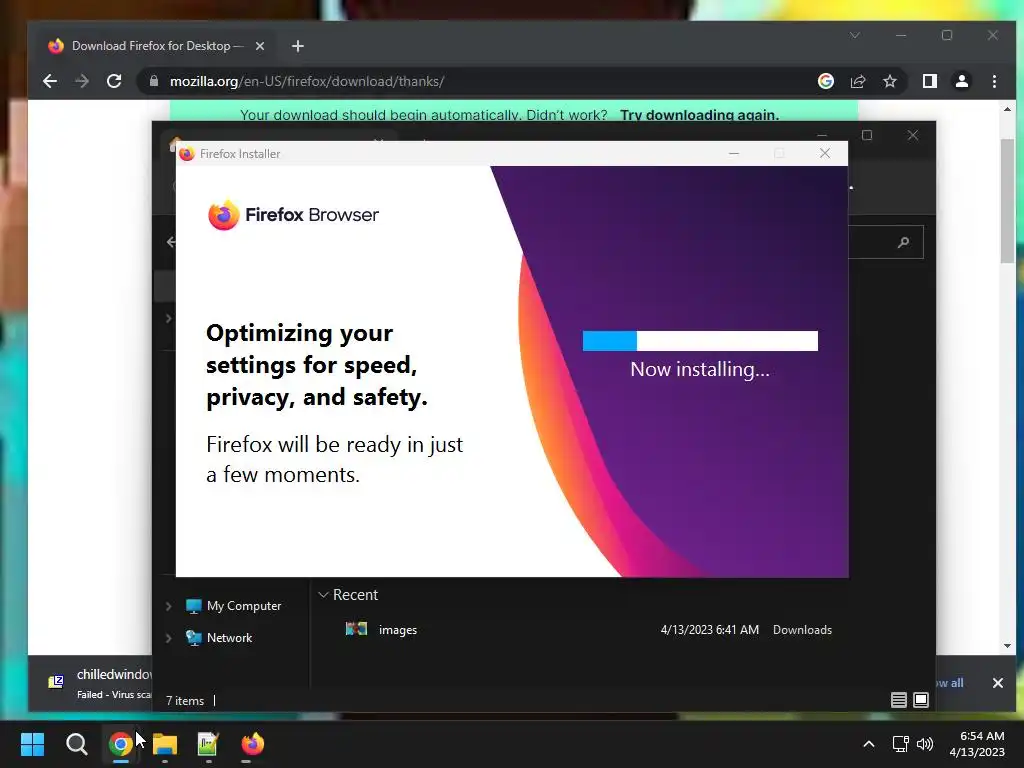This screenshot has height=768, width=1024.
Task: Close the Firefox Installer window
Action: 825,153
